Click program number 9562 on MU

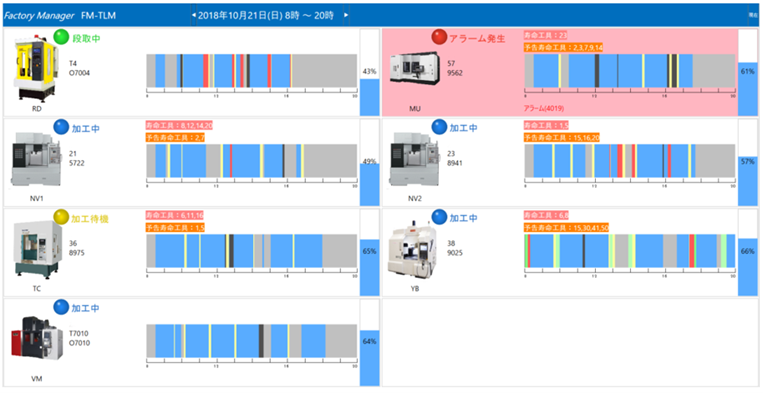point(455,73)
